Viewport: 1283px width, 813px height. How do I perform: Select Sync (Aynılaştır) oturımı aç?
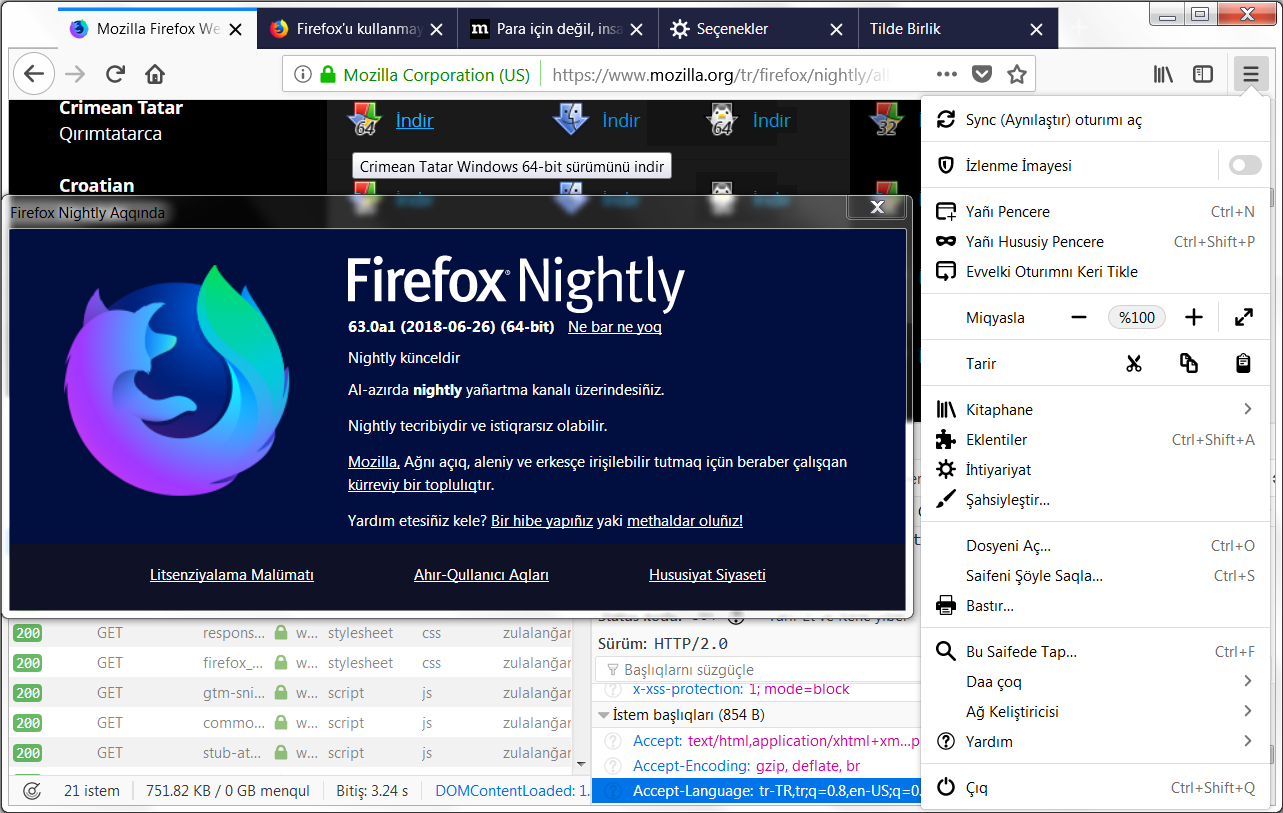tap(1097, 120)
